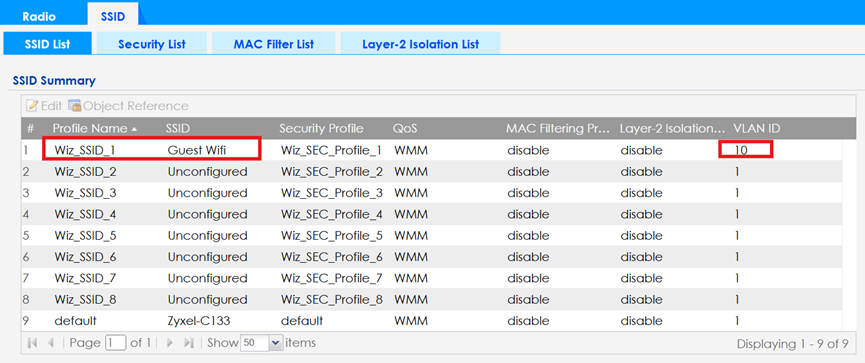Viewport: 865px width, 363px height.
Task: Click the Security Profile column header
Action: [321, 129]
